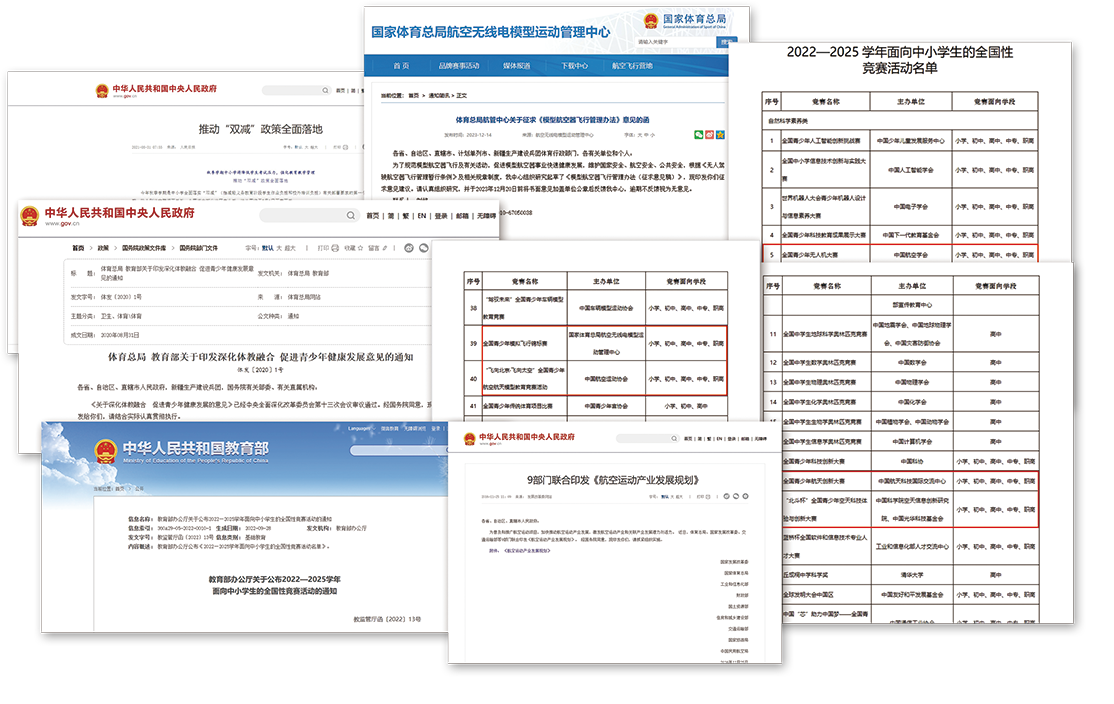Click the search bar on the 教育部 page
Viewport: 1114px width, 704px height.
coord(398,450)
